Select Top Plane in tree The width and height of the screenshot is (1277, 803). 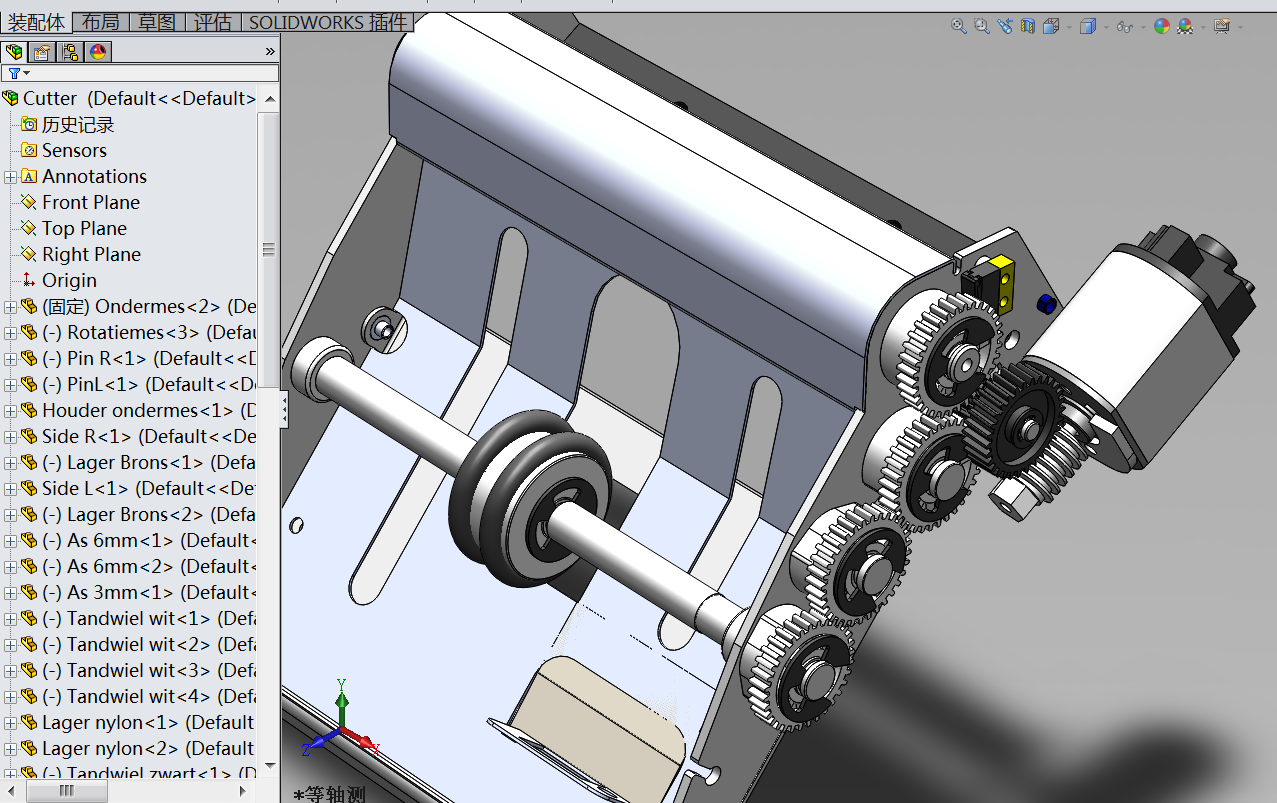(84, 228)
